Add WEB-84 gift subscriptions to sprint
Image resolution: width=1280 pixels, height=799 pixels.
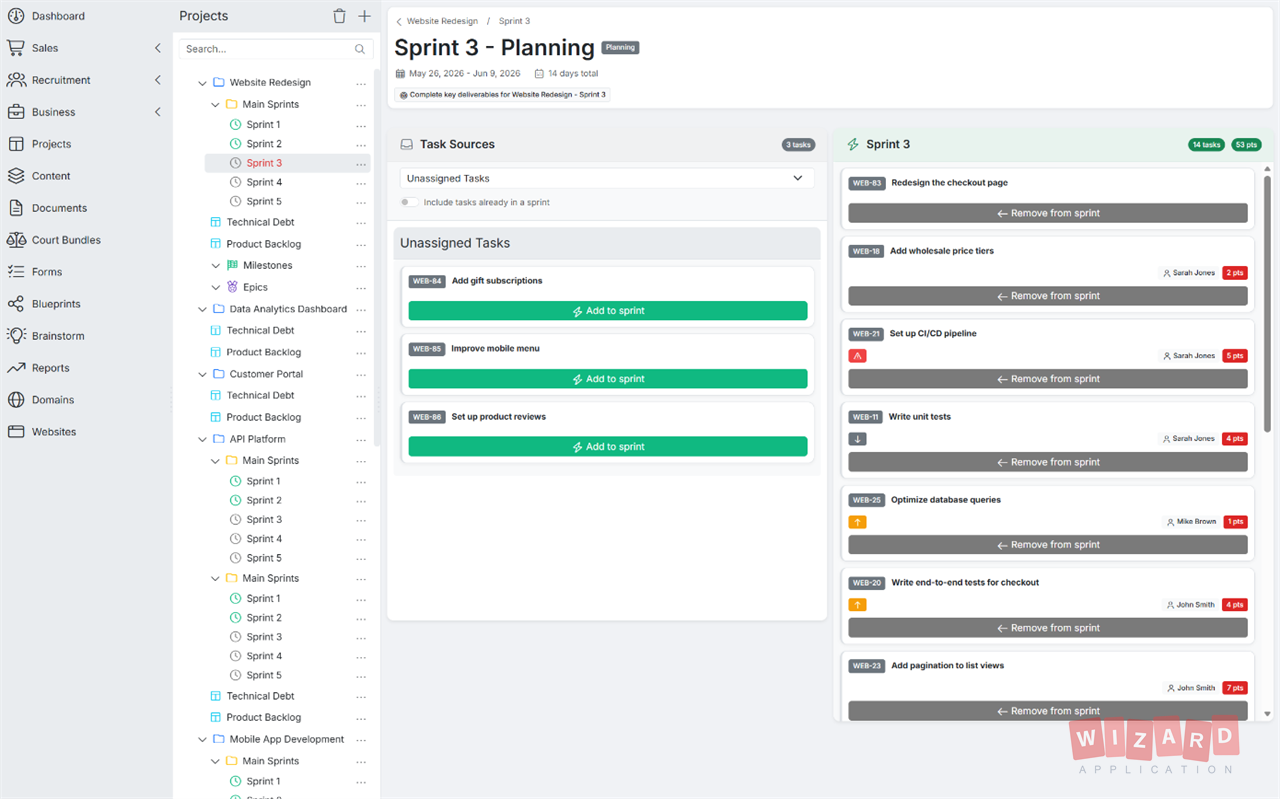pos(608,311)
